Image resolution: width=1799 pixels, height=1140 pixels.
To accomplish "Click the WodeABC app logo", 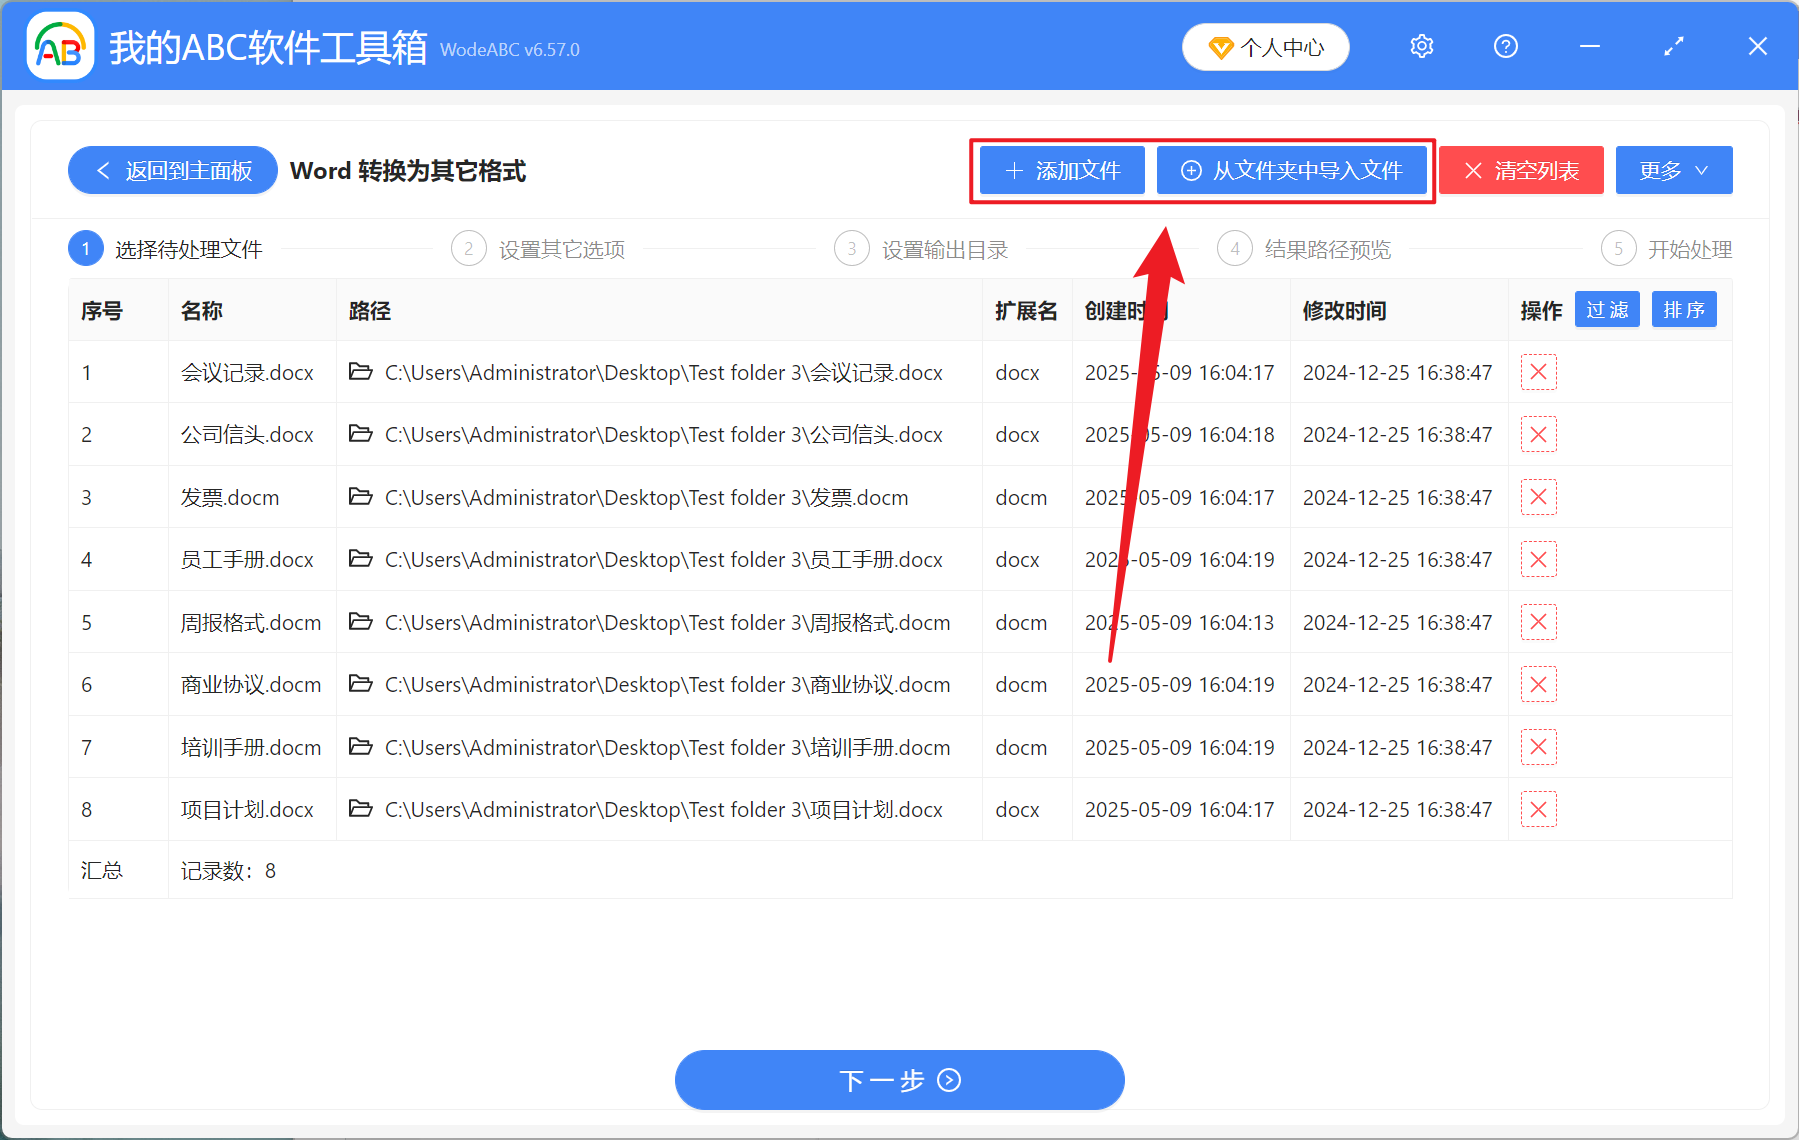I will pyautogui.click(x=60, y=46).
